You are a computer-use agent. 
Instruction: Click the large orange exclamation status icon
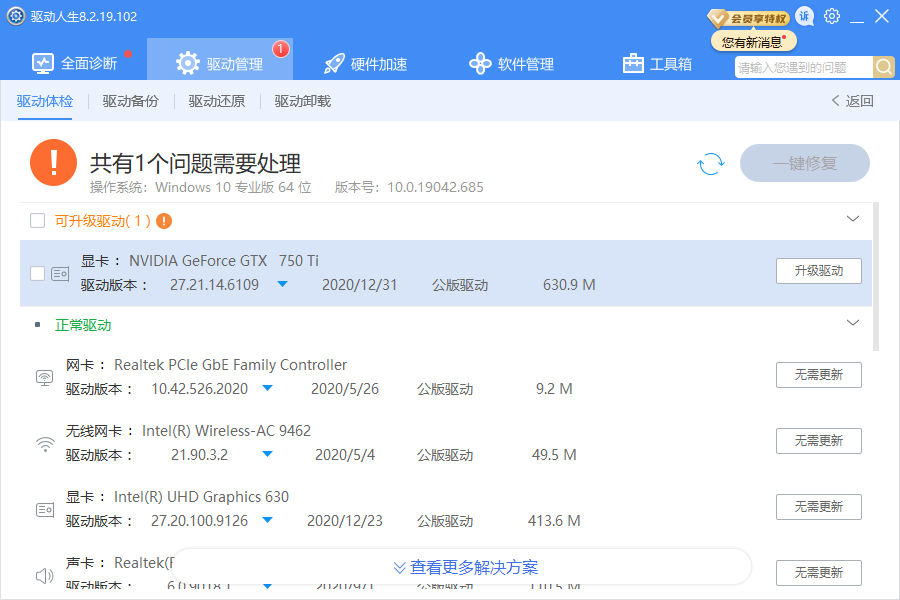53,162
